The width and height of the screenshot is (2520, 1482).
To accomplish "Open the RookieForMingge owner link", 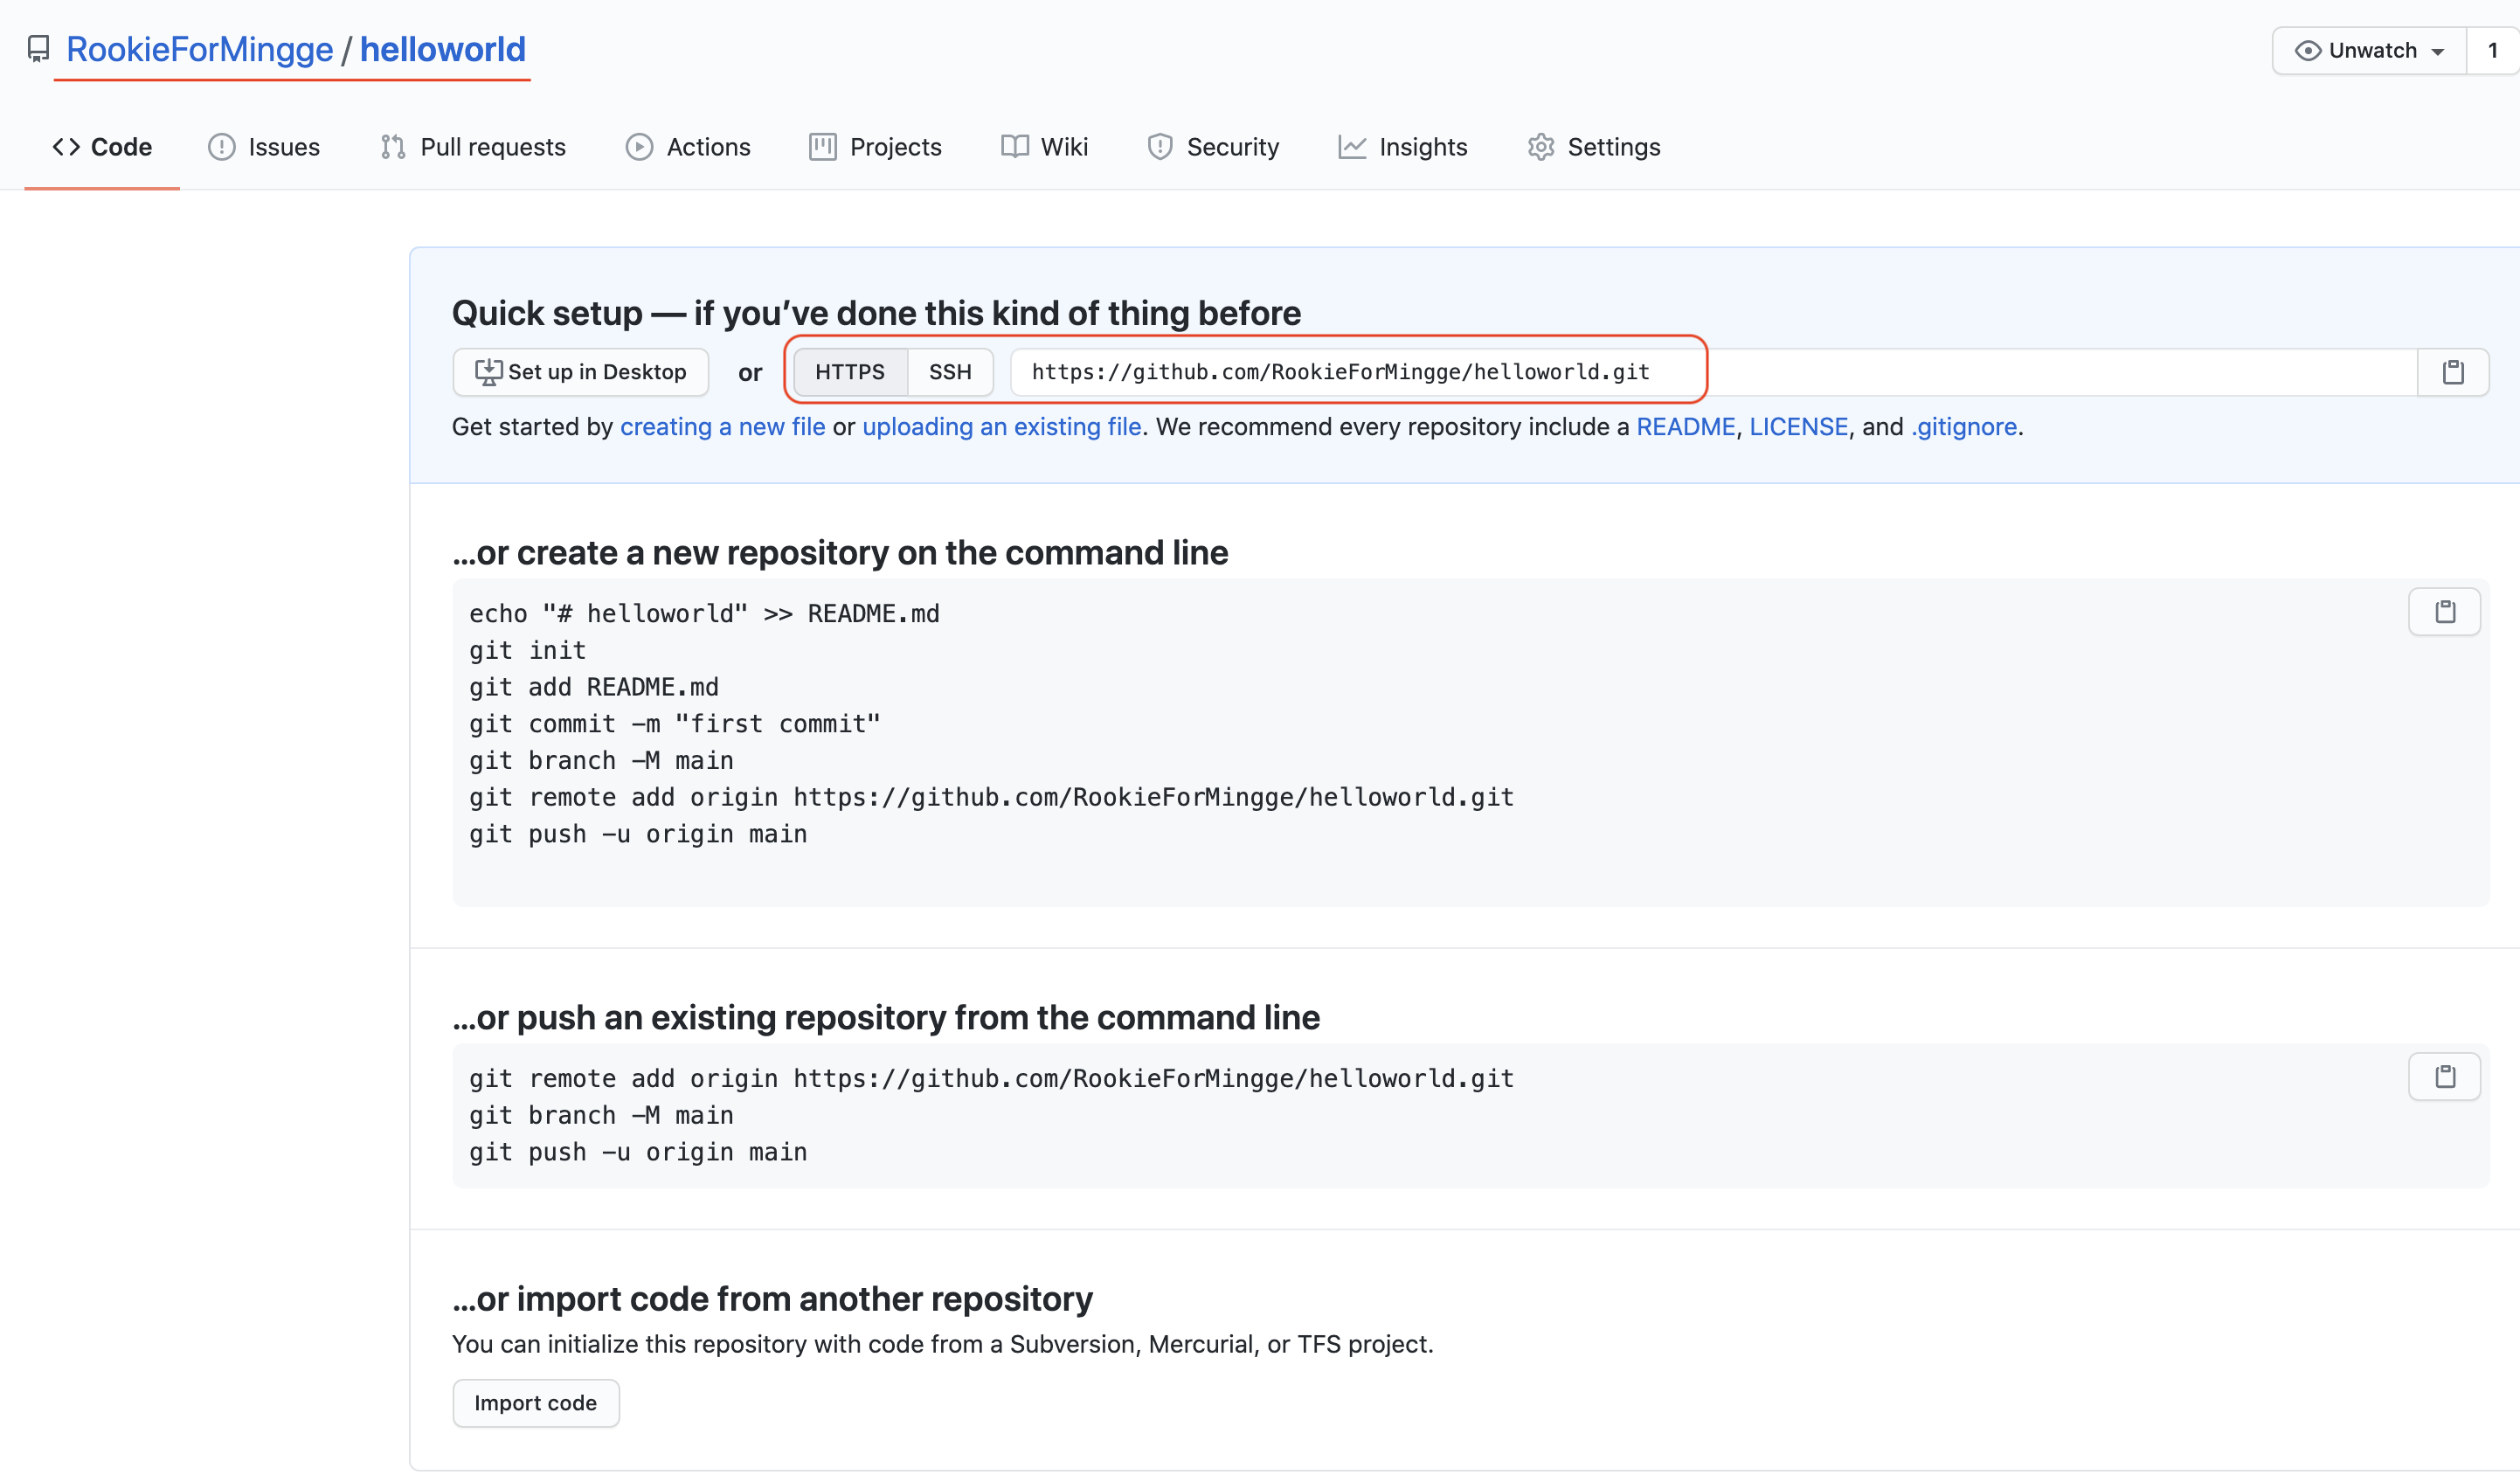I will pyautogui.click(x=199, y=49).
